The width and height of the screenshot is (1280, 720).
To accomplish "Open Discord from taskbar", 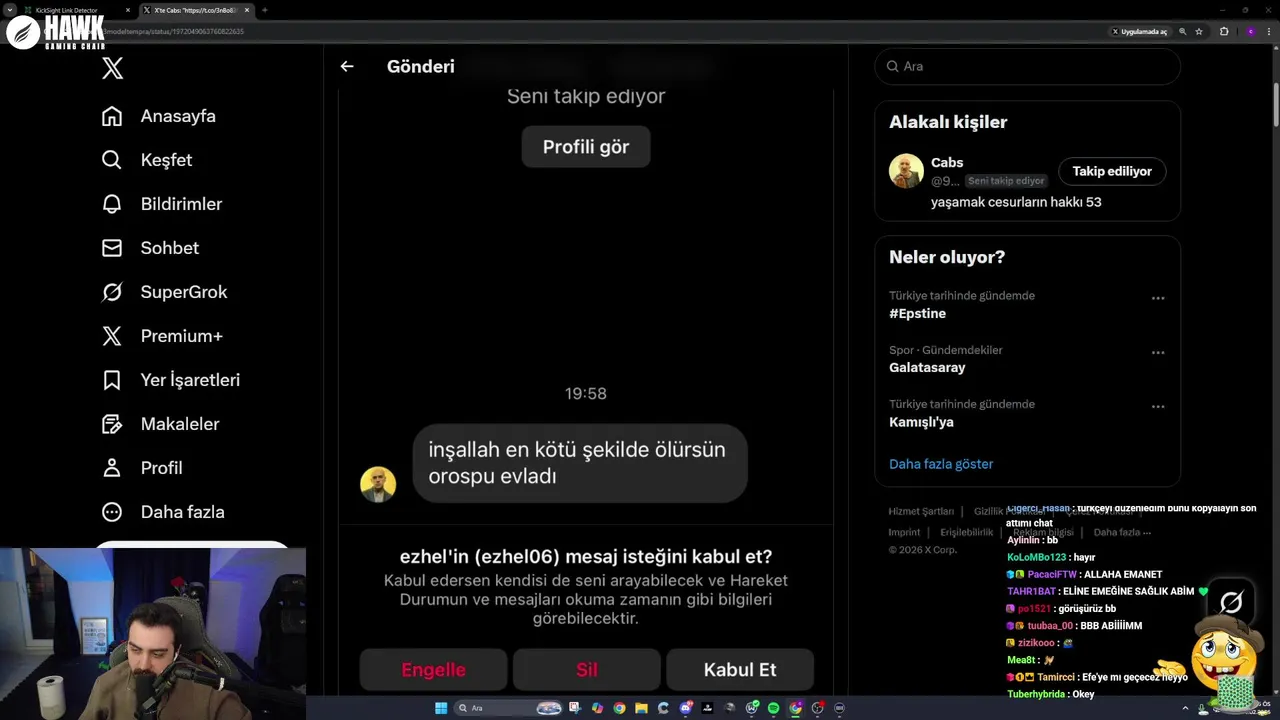I will [686, 708].
